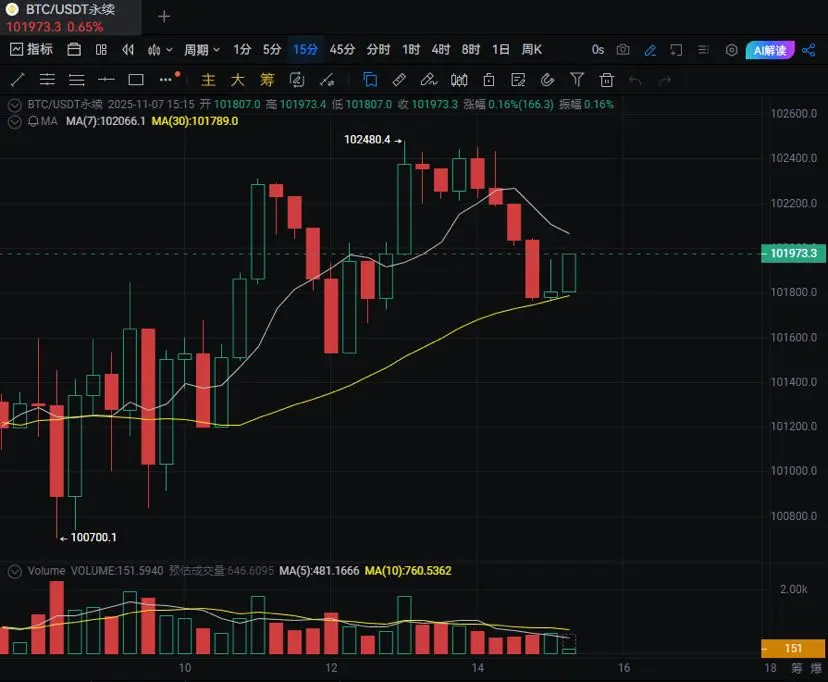The image size is (828, 682).
Task: Open the list menu icon in top toolbar
Action: tap(703, 50)
